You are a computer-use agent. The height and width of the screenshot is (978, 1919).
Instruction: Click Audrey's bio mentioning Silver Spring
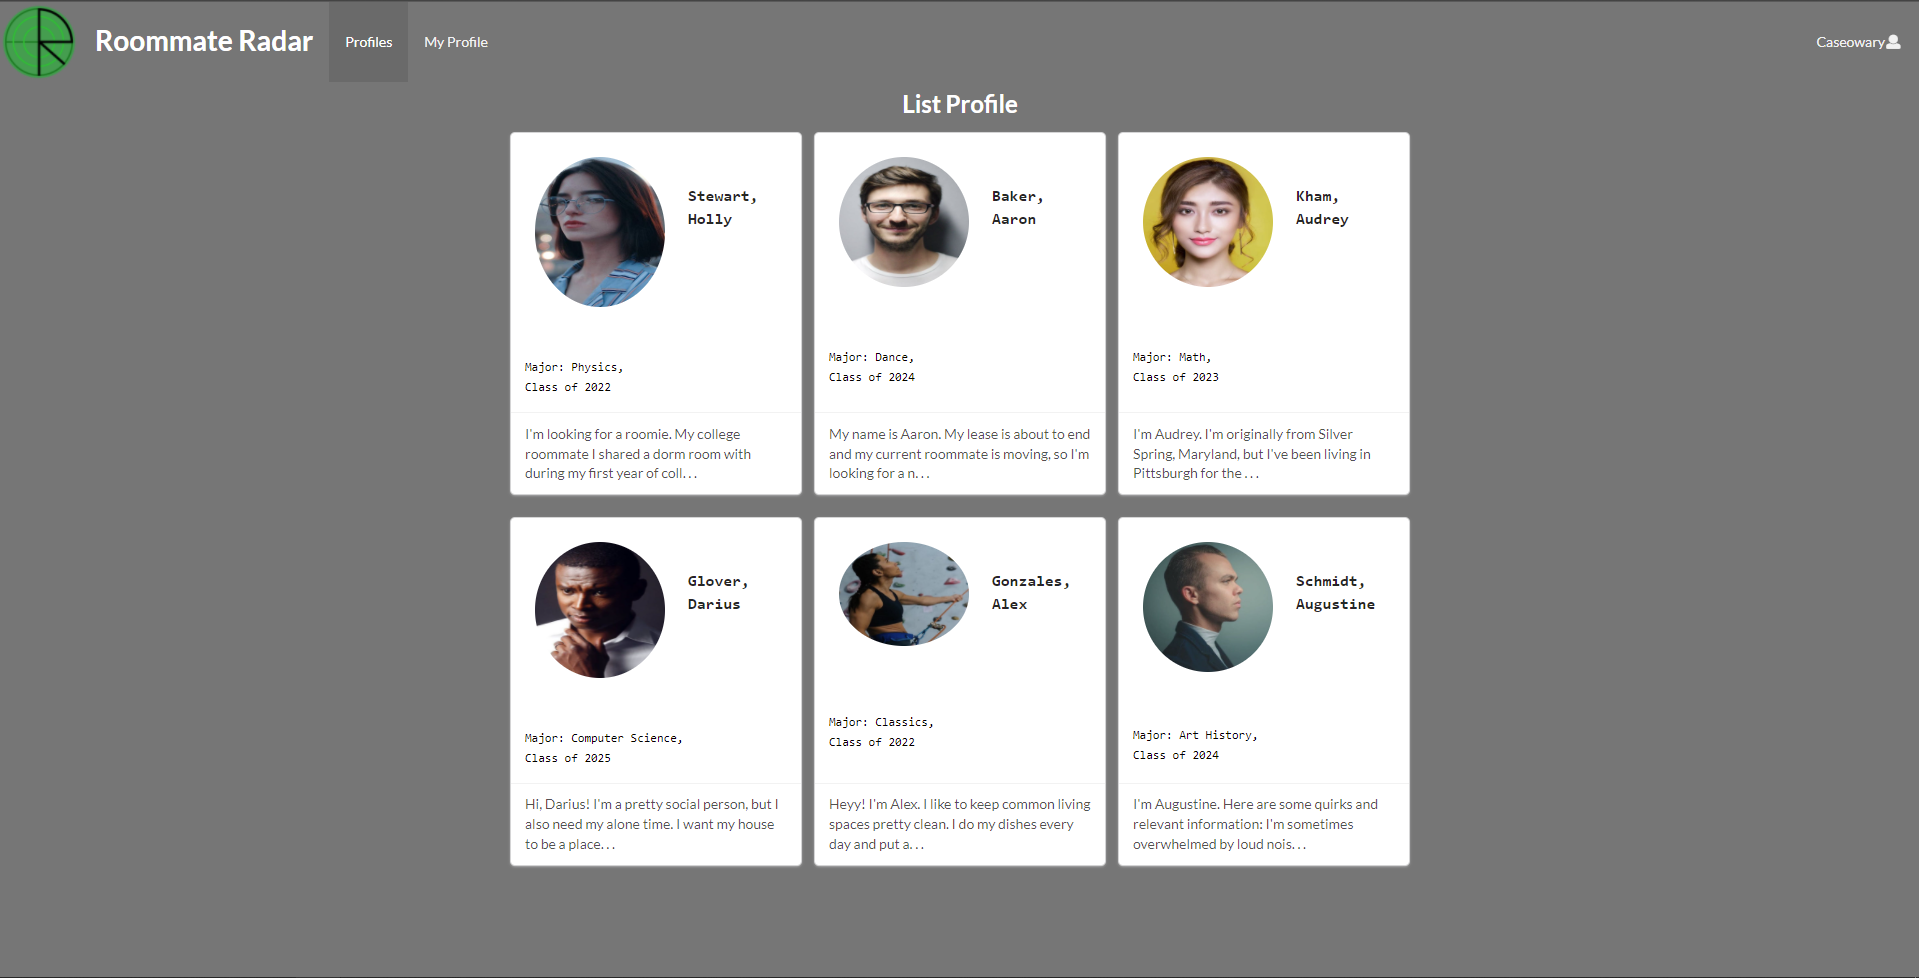click(x=1252, y=454)
